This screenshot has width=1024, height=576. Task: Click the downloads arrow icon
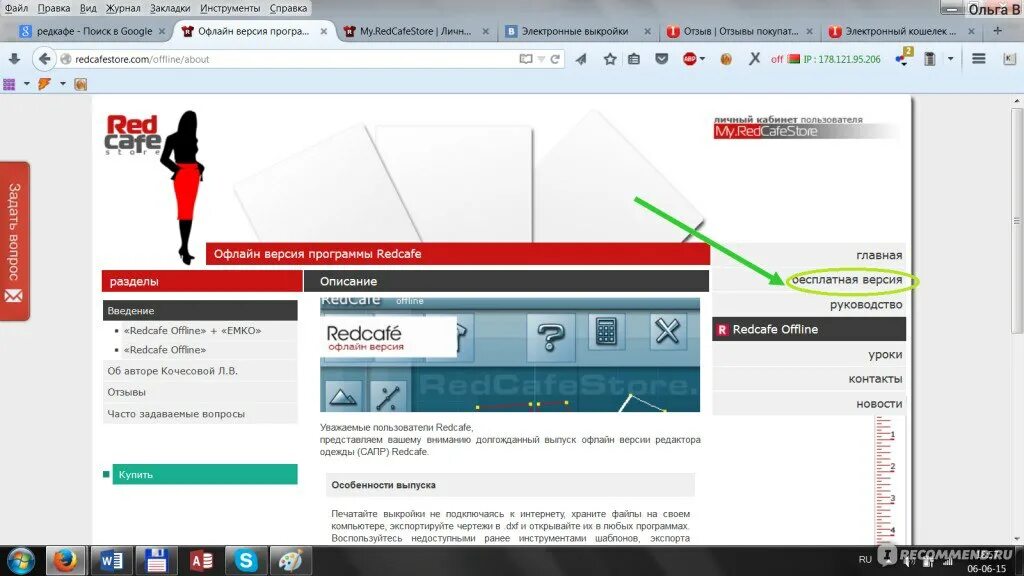pos(14,59)
